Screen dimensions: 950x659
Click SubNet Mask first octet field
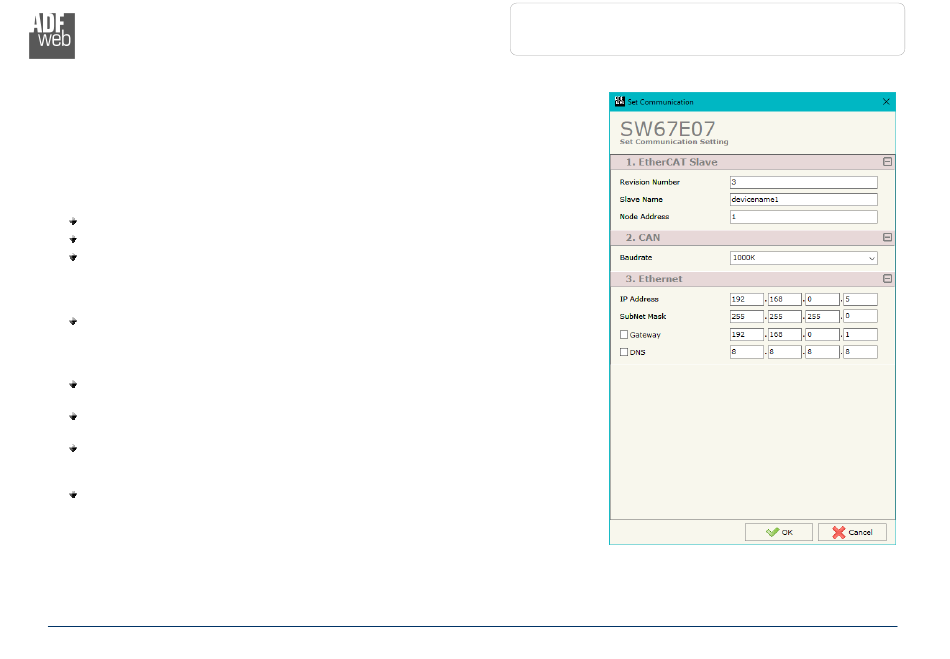click(746, 316)
